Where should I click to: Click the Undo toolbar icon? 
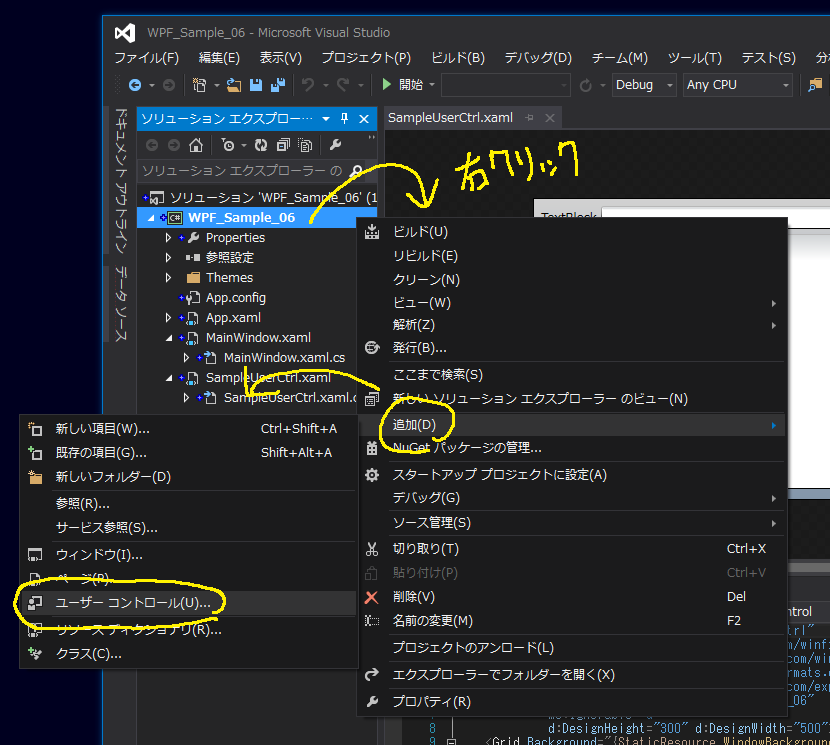tap(308, 85)
